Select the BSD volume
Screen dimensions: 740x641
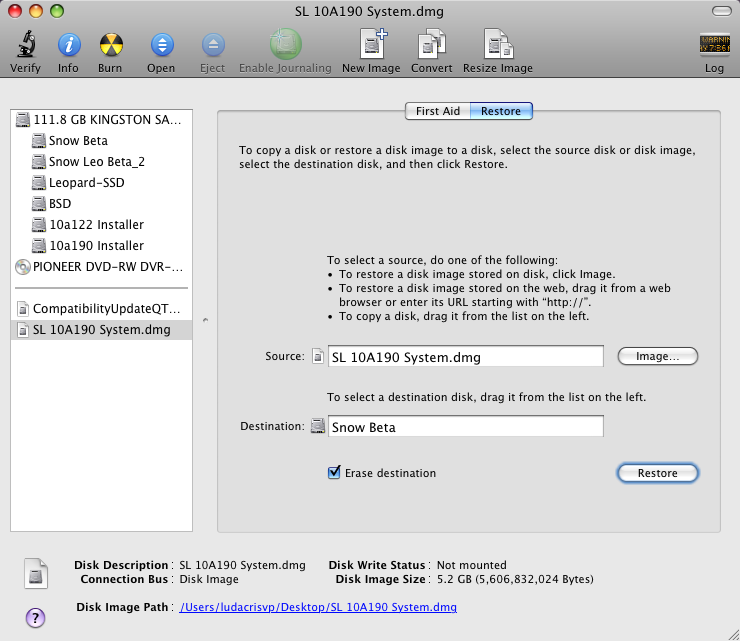coord(101,204)
